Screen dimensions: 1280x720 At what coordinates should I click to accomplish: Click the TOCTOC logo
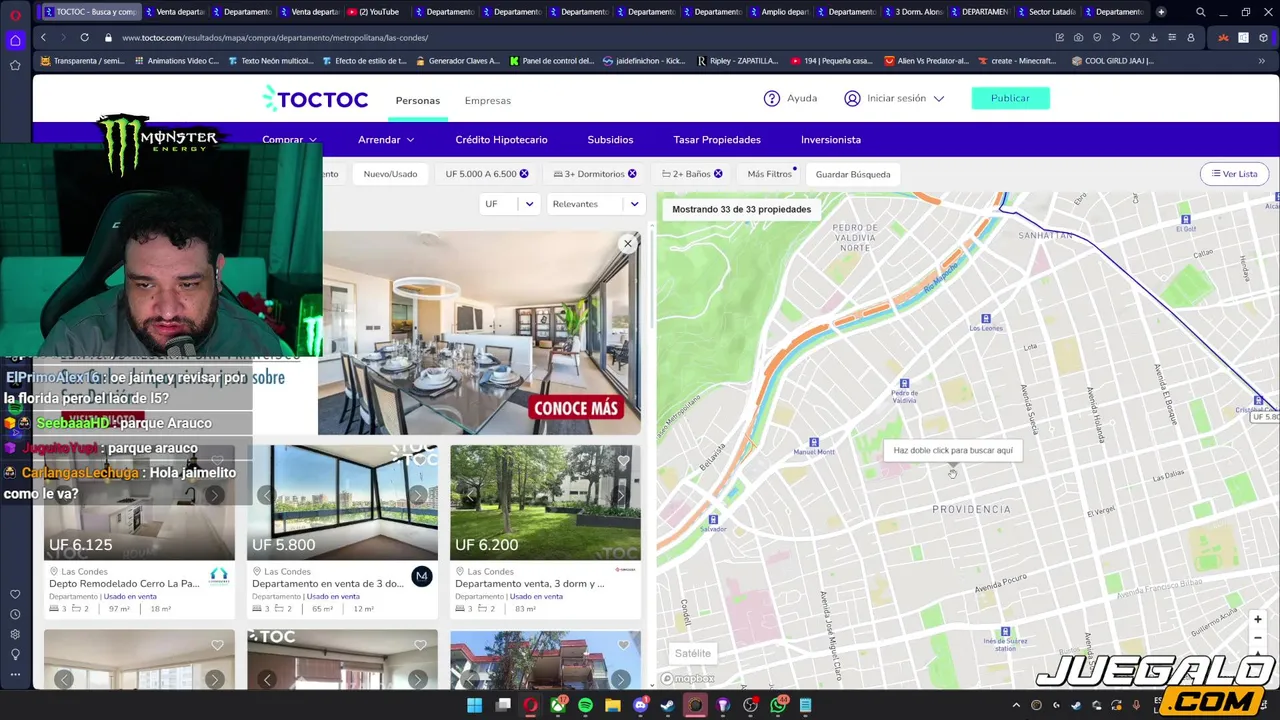point(315,98)
